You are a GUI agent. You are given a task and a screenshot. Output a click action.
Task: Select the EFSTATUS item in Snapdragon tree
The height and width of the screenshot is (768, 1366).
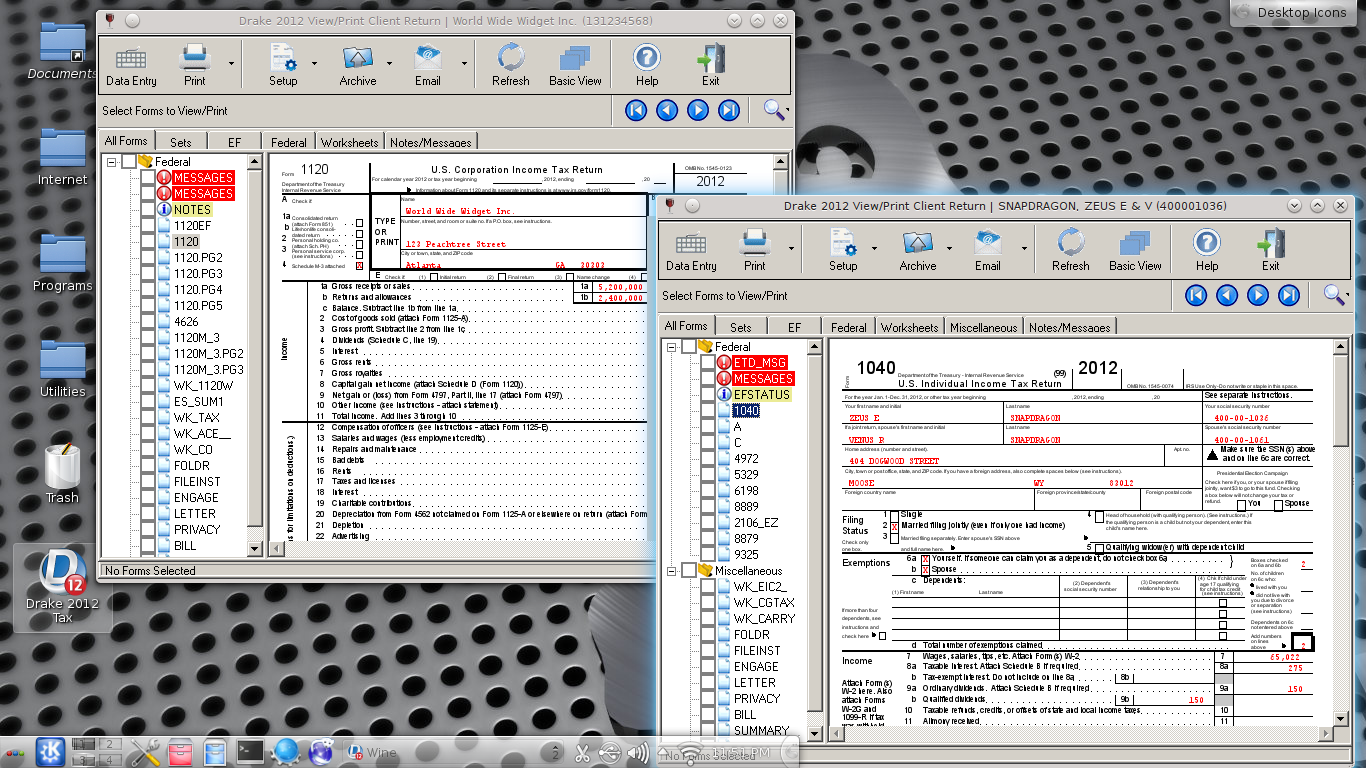(762, 395)
